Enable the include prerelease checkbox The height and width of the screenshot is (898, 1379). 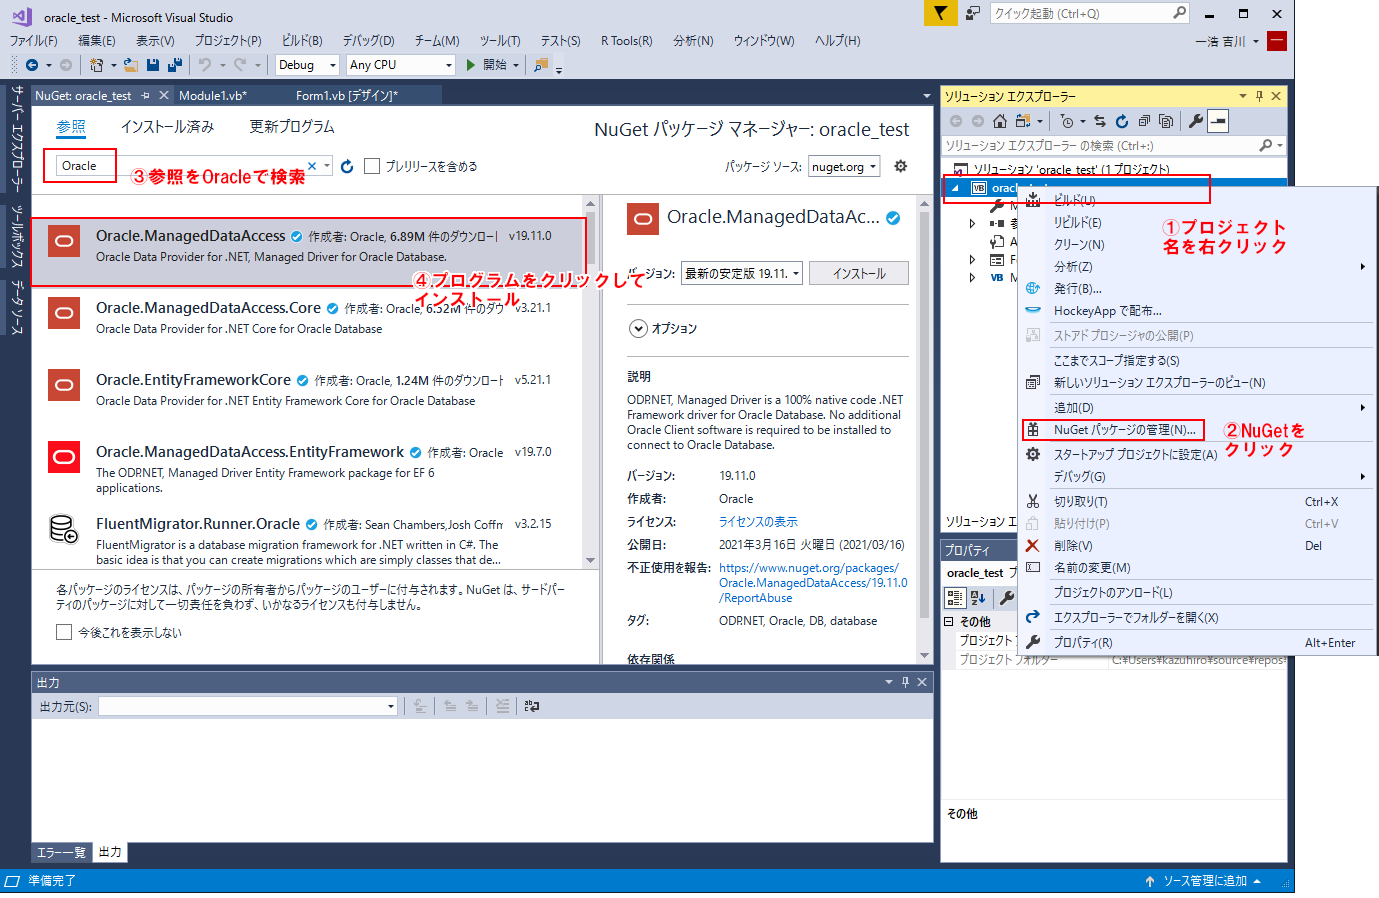point(372,167)
